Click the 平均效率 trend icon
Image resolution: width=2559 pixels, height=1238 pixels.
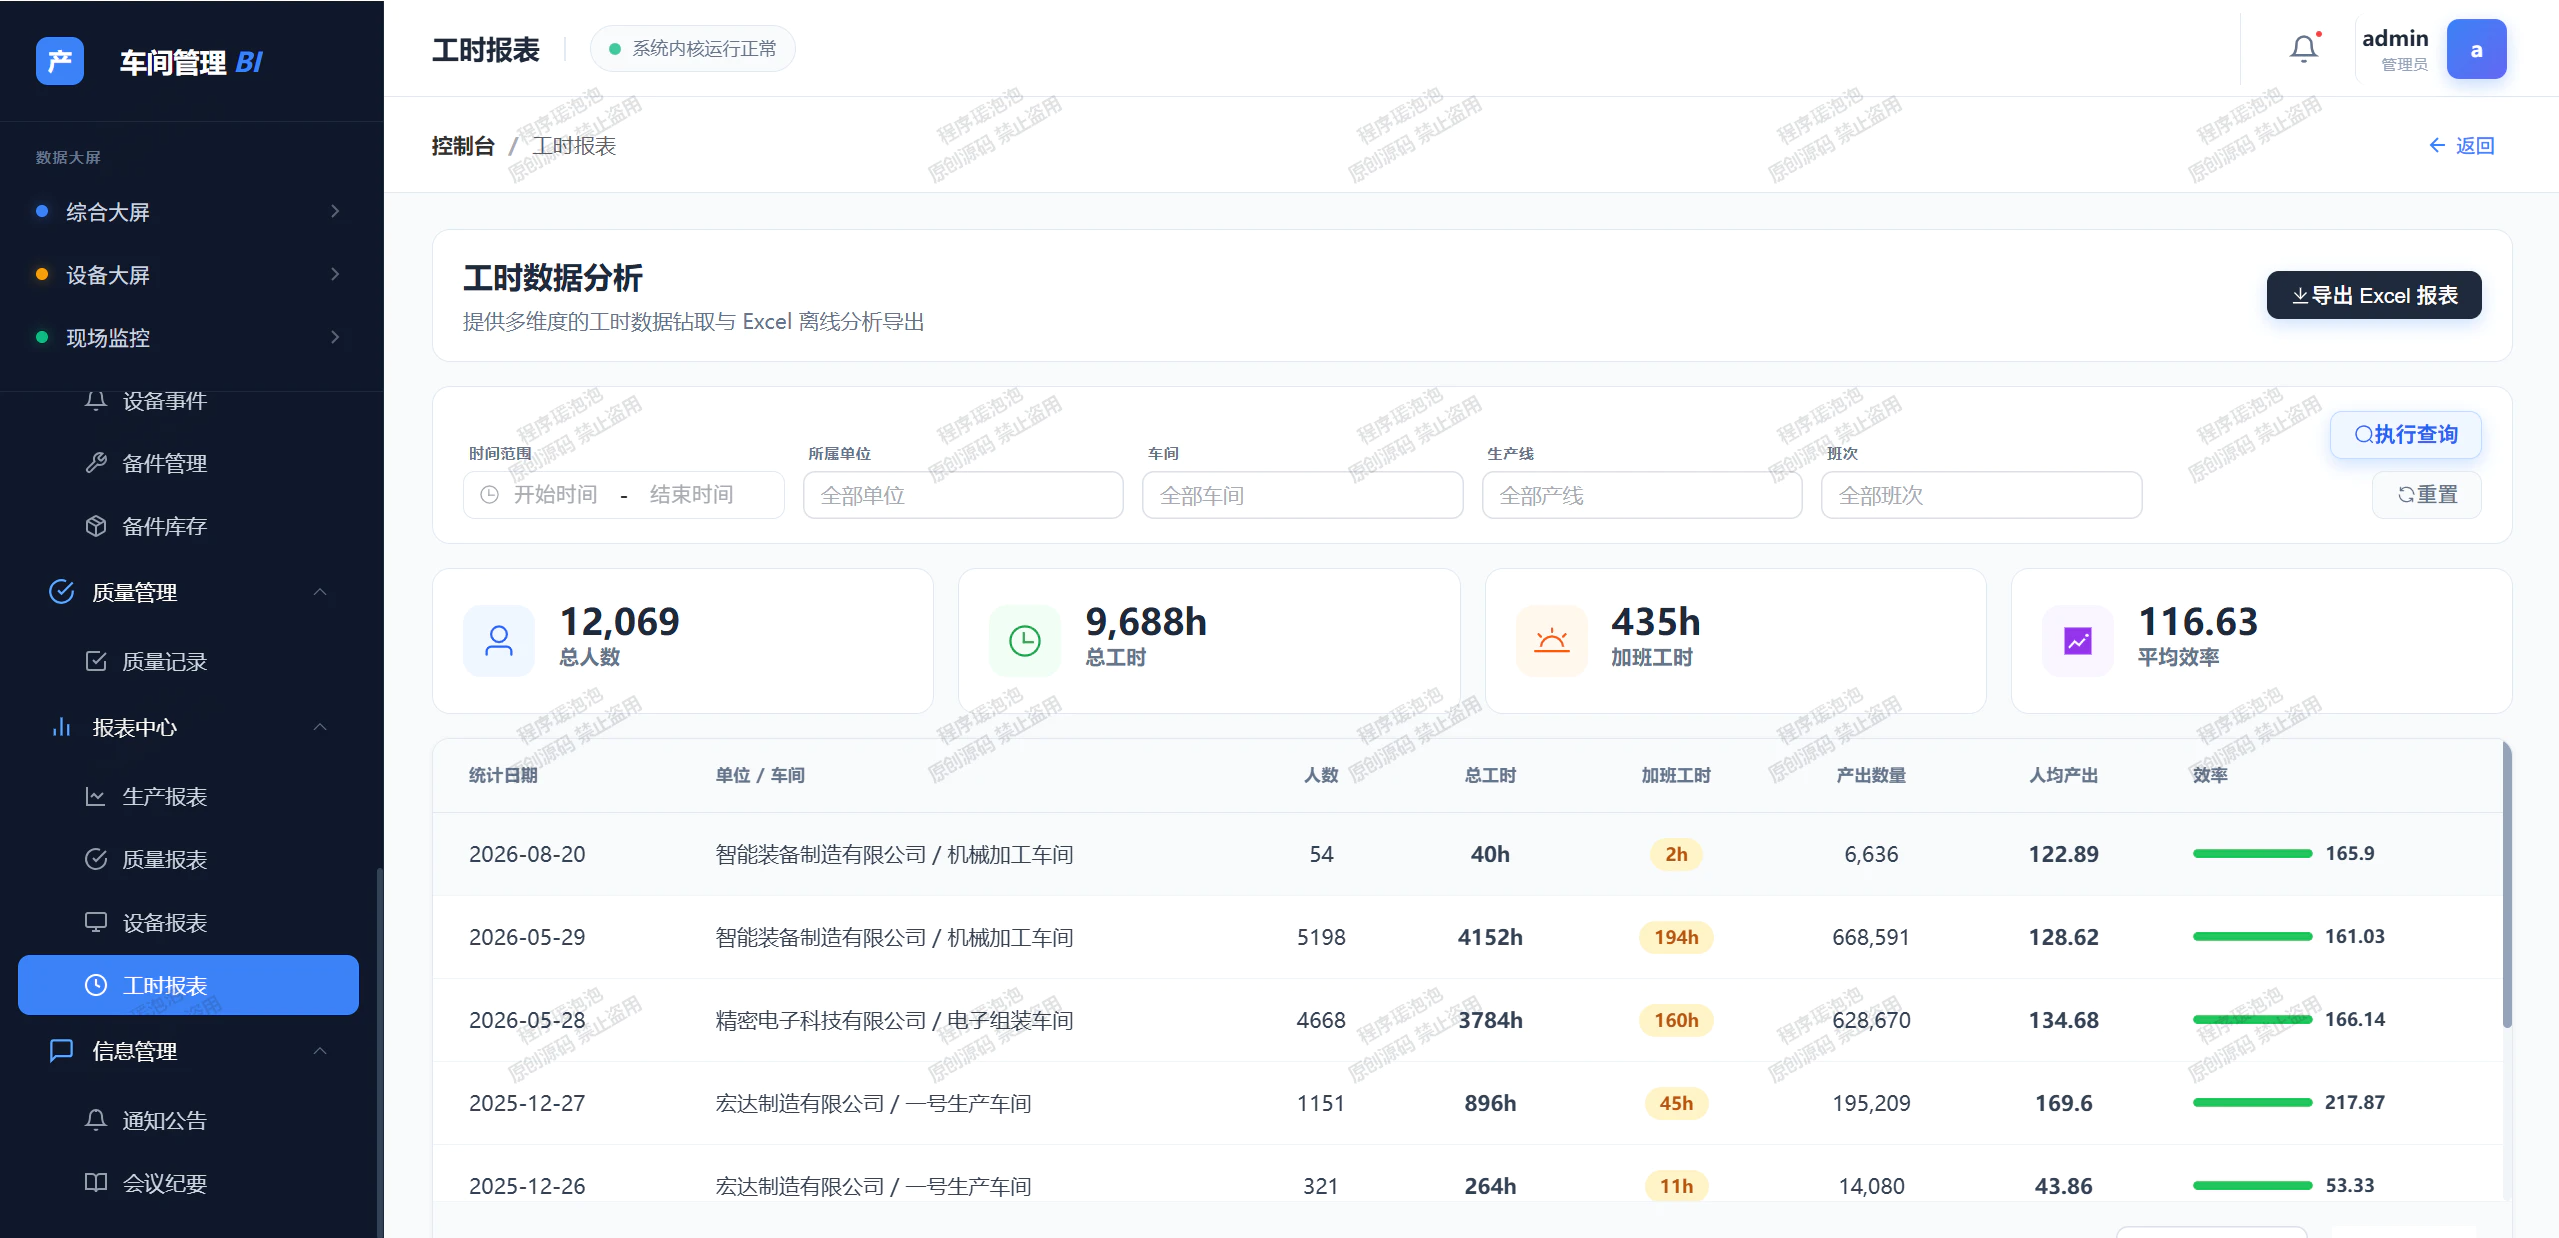click(2078, 641)
